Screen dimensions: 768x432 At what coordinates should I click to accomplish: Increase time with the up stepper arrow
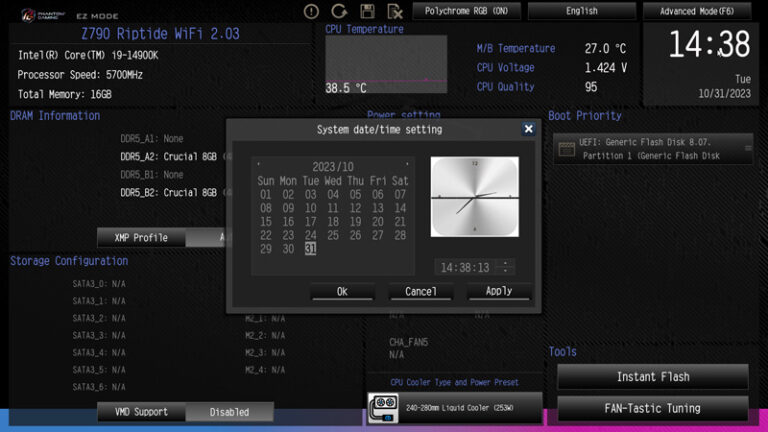tap(505, 263)
